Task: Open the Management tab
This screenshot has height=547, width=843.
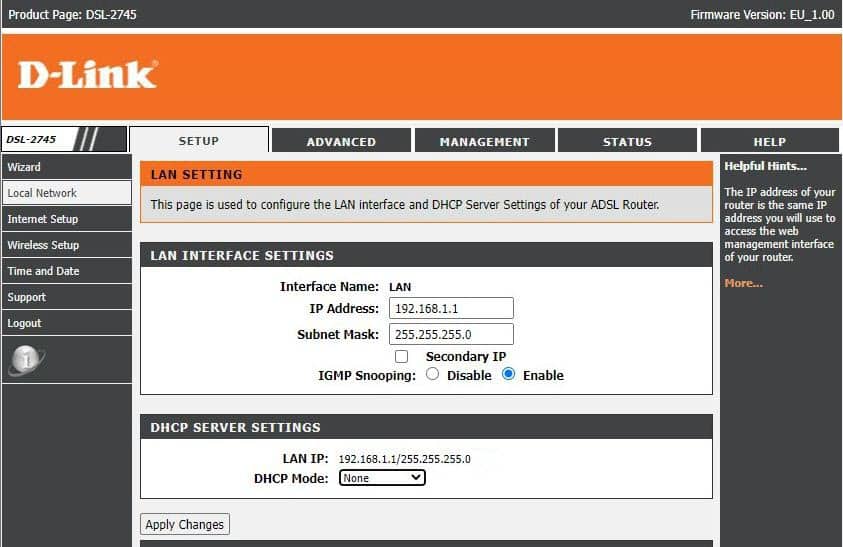Action: coord(484,141)
